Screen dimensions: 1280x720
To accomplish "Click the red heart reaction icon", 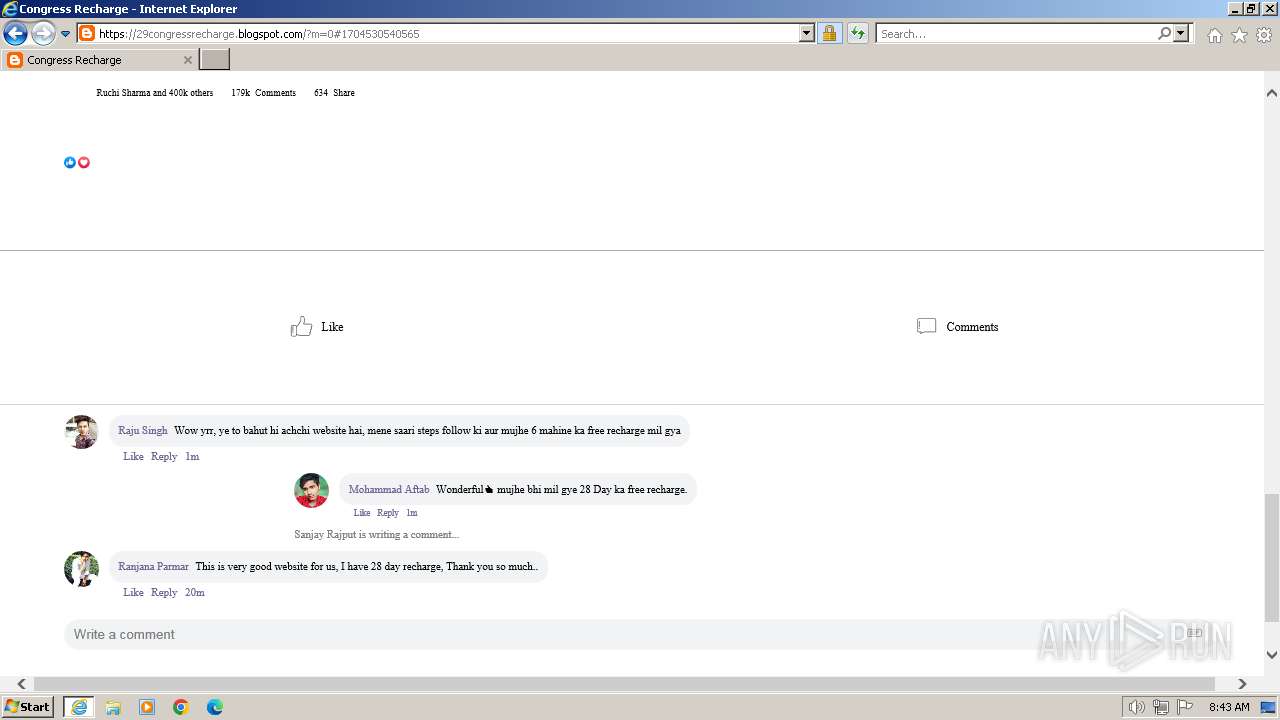I will coord(84,162).
